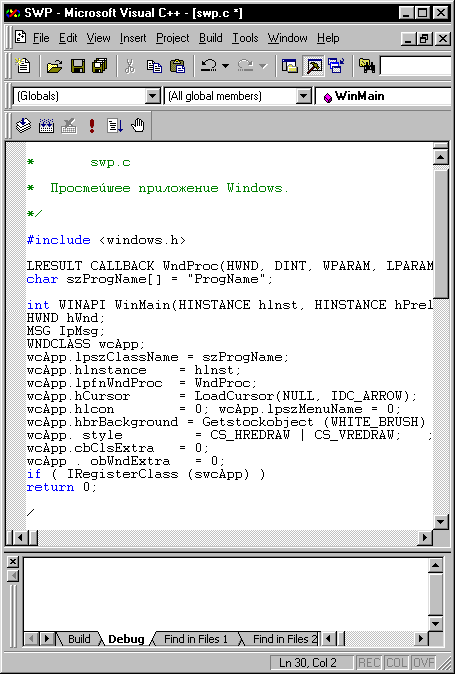Open the Window List icon
The height and width of the screenshot is (674, 455).
pyautogui.click(x=336, y=66)
